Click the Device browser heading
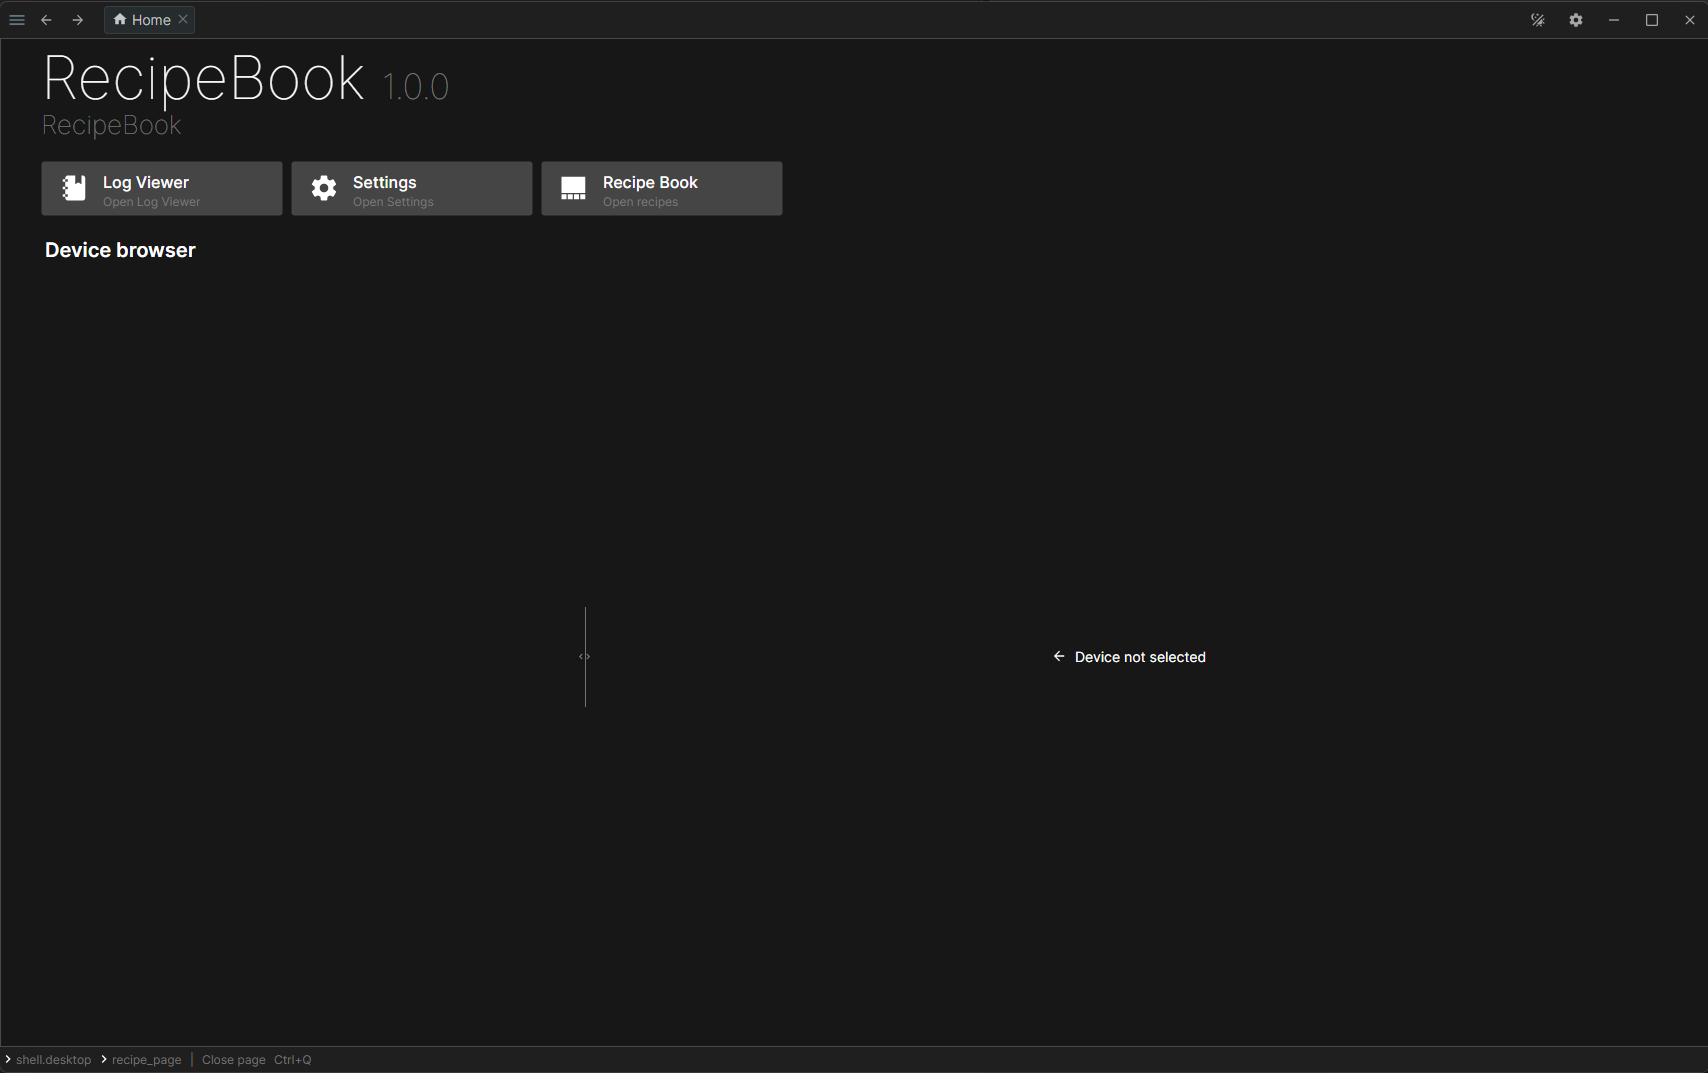This screenshot has width=1708, height=1073. click(119, 250)
